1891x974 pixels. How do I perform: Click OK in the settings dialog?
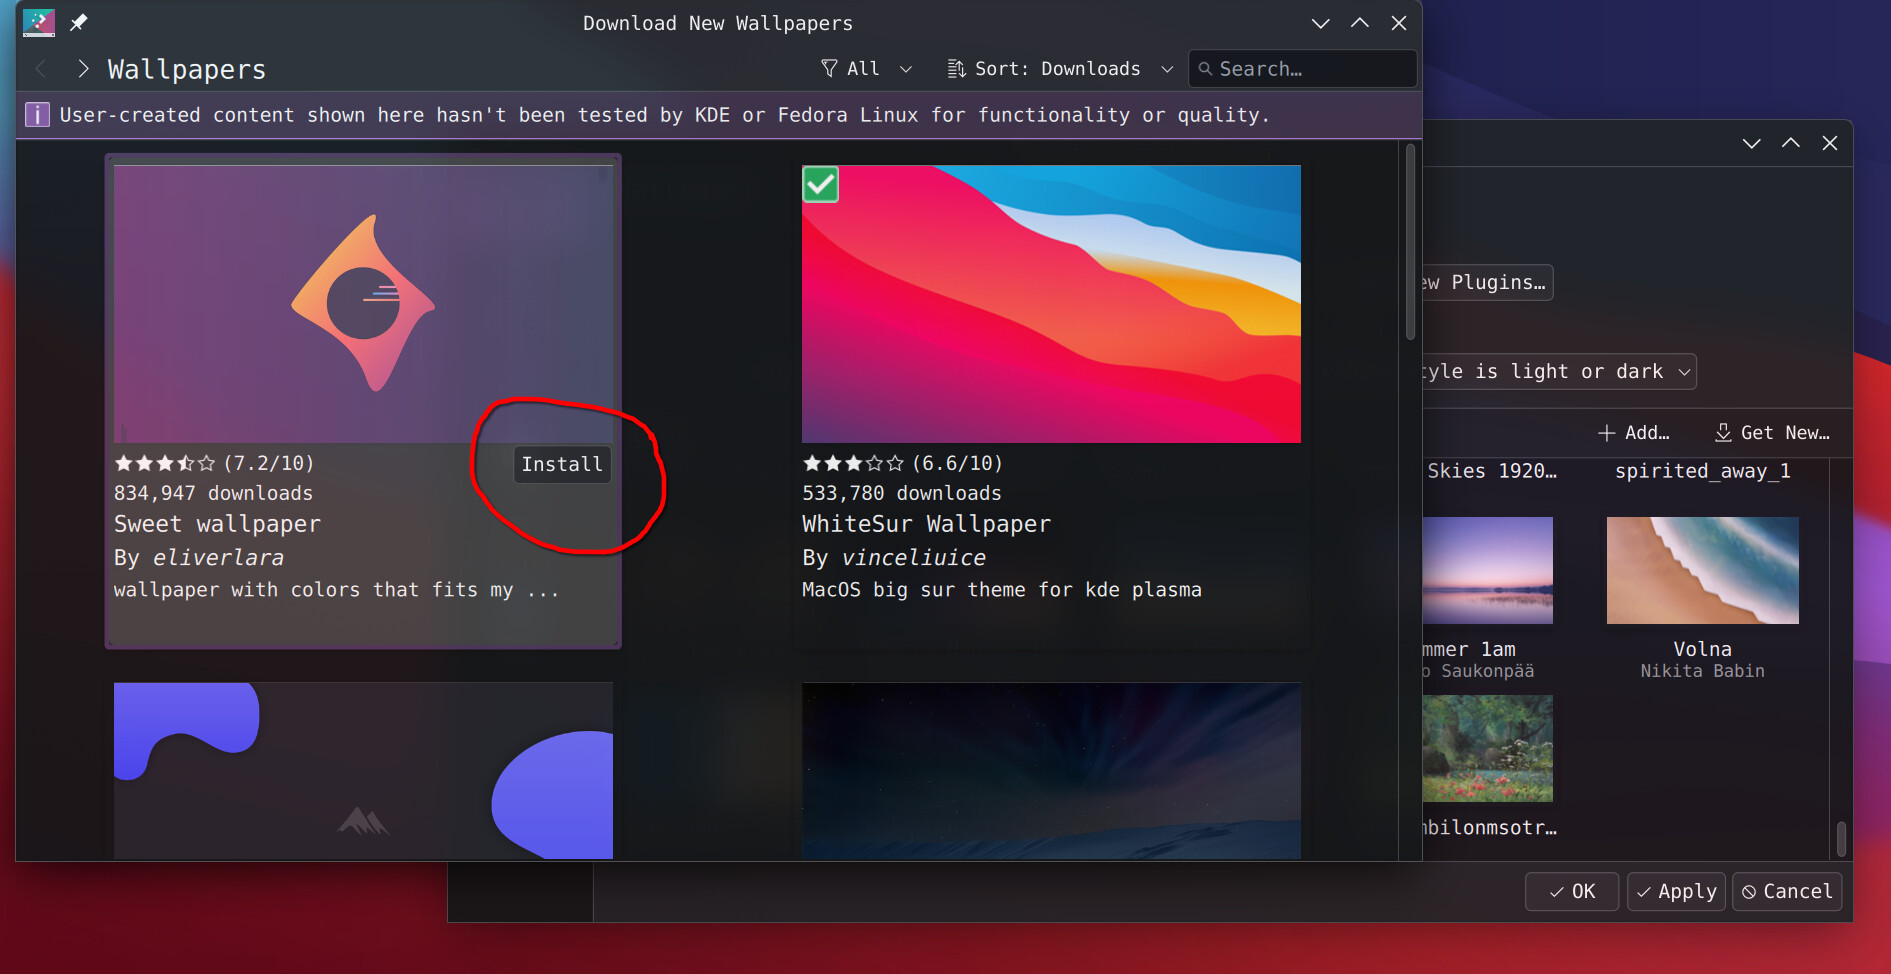coord(1571,892)
